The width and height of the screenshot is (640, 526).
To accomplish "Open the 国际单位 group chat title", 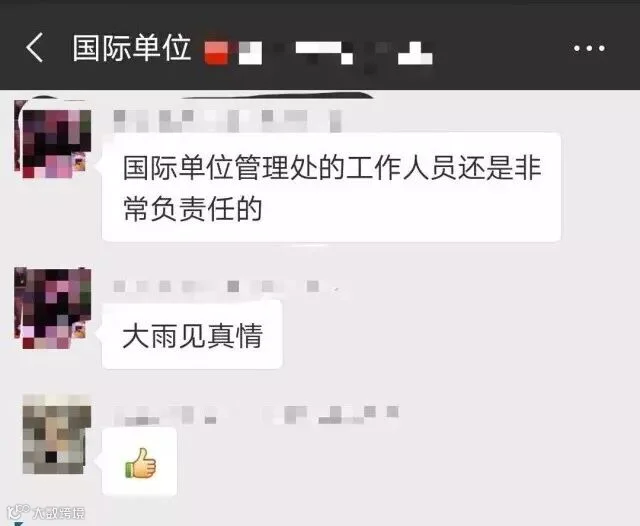I will (132, 48).
